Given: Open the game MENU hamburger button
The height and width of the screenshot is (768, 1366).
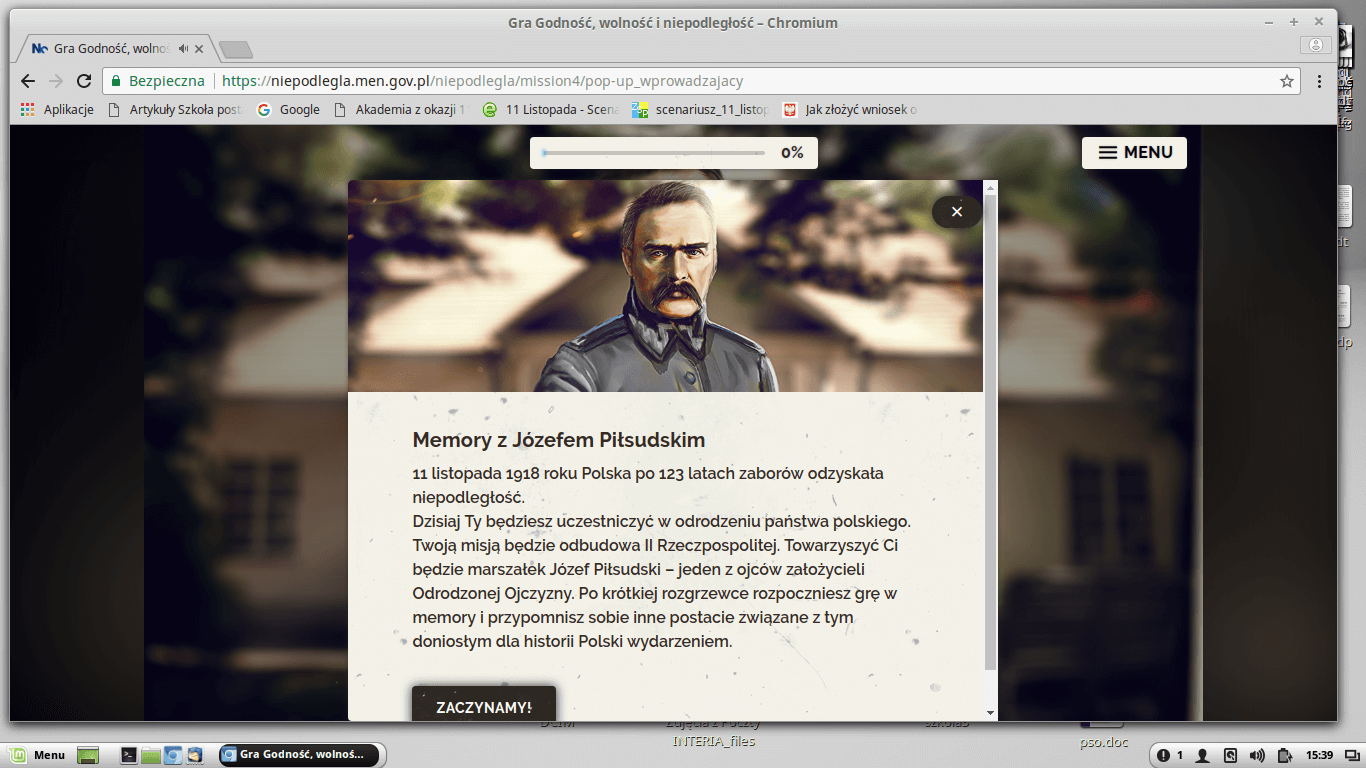Looking at the screenshot, I should [x=1134, y=153].
